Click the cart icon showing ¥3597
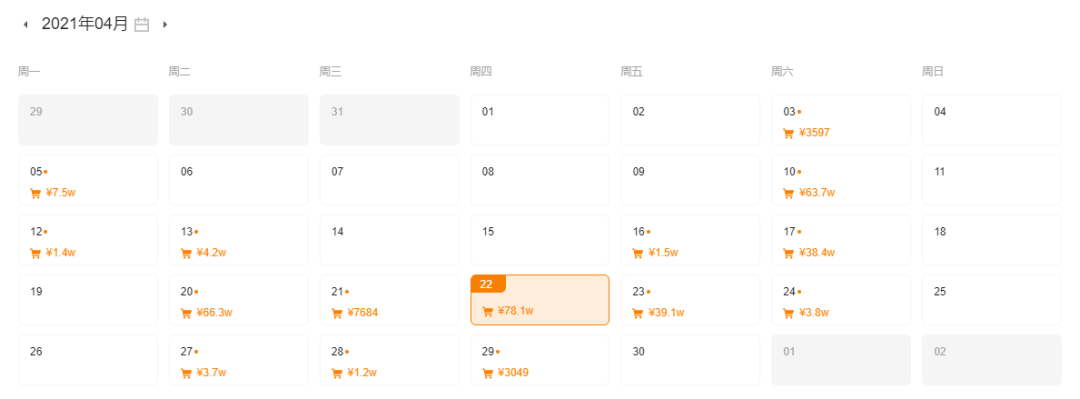1080x399 pixels. coord(789,133)
